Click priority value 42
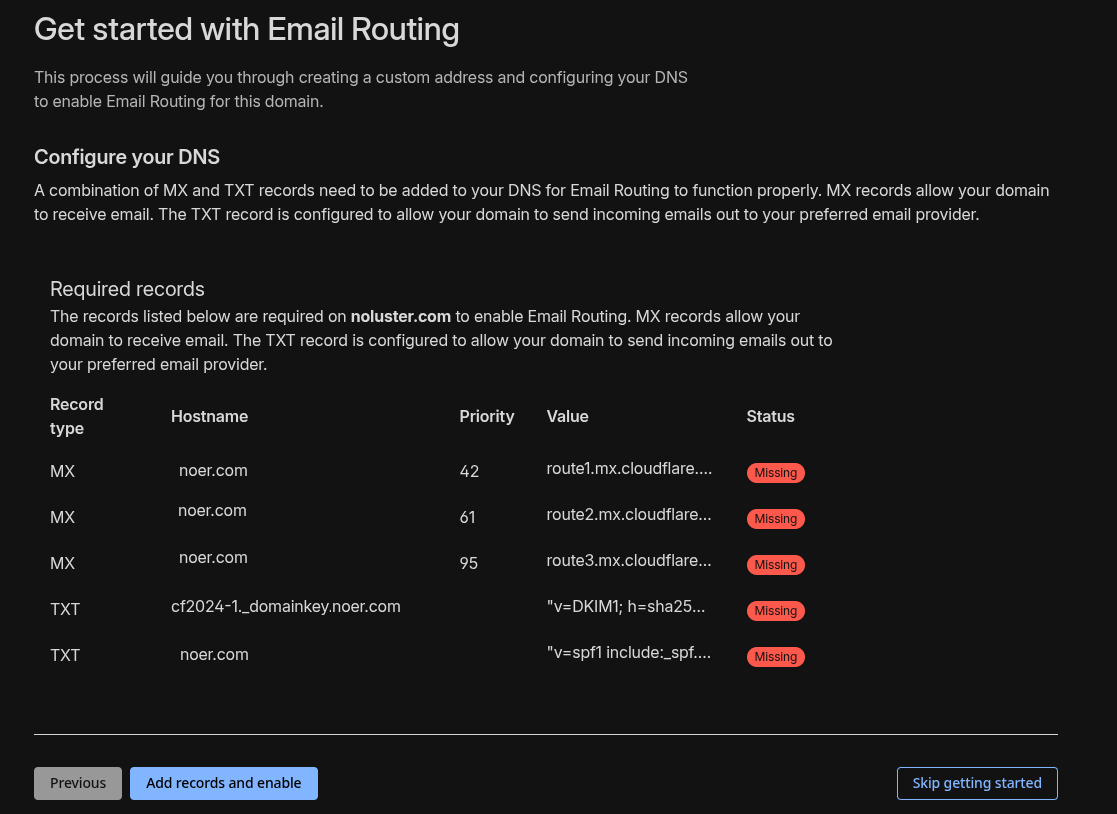This screenshot has height=814, width=1117. [469, 471]
